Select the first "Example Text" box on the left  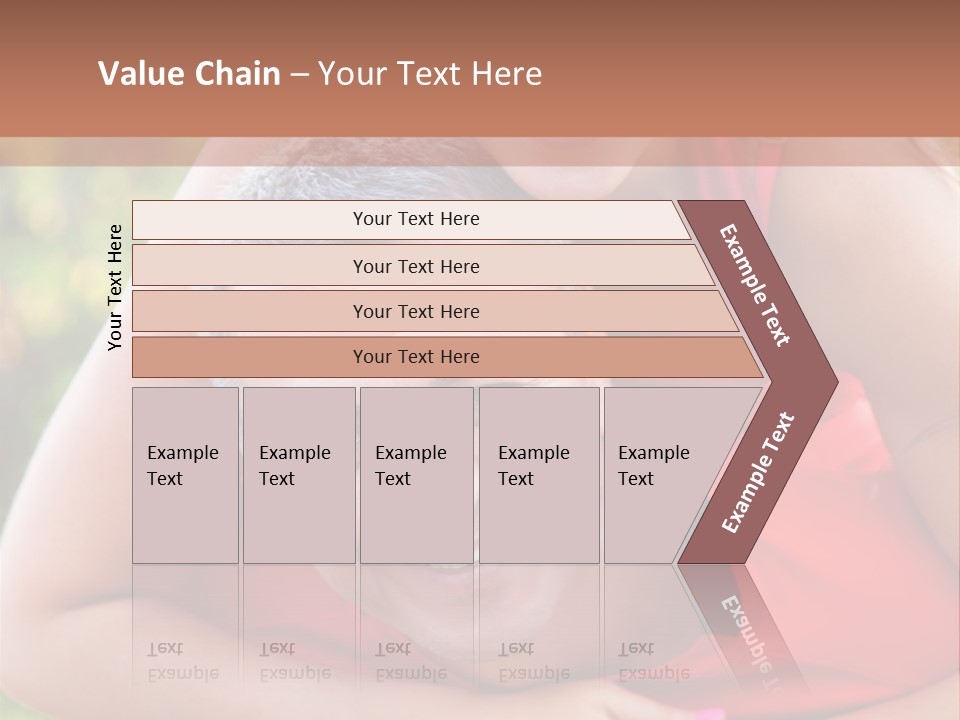coord(184,466)
